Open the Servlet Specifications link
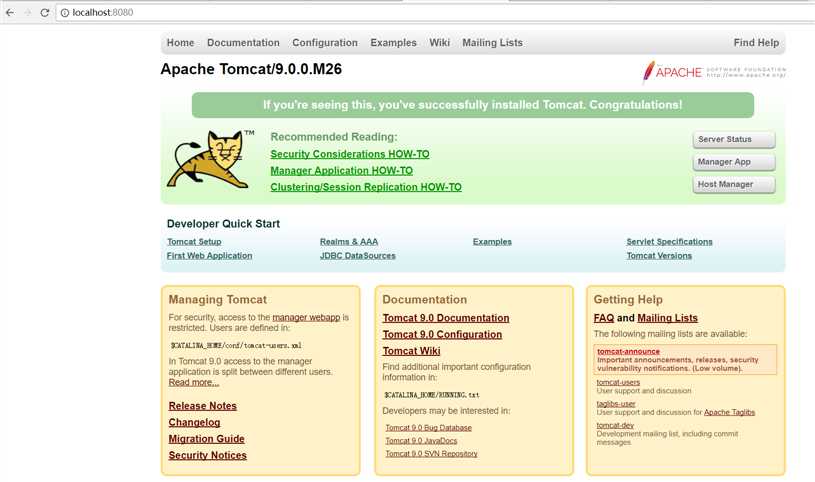The width and height of the screenshot is (815, 482). (669, 242)
